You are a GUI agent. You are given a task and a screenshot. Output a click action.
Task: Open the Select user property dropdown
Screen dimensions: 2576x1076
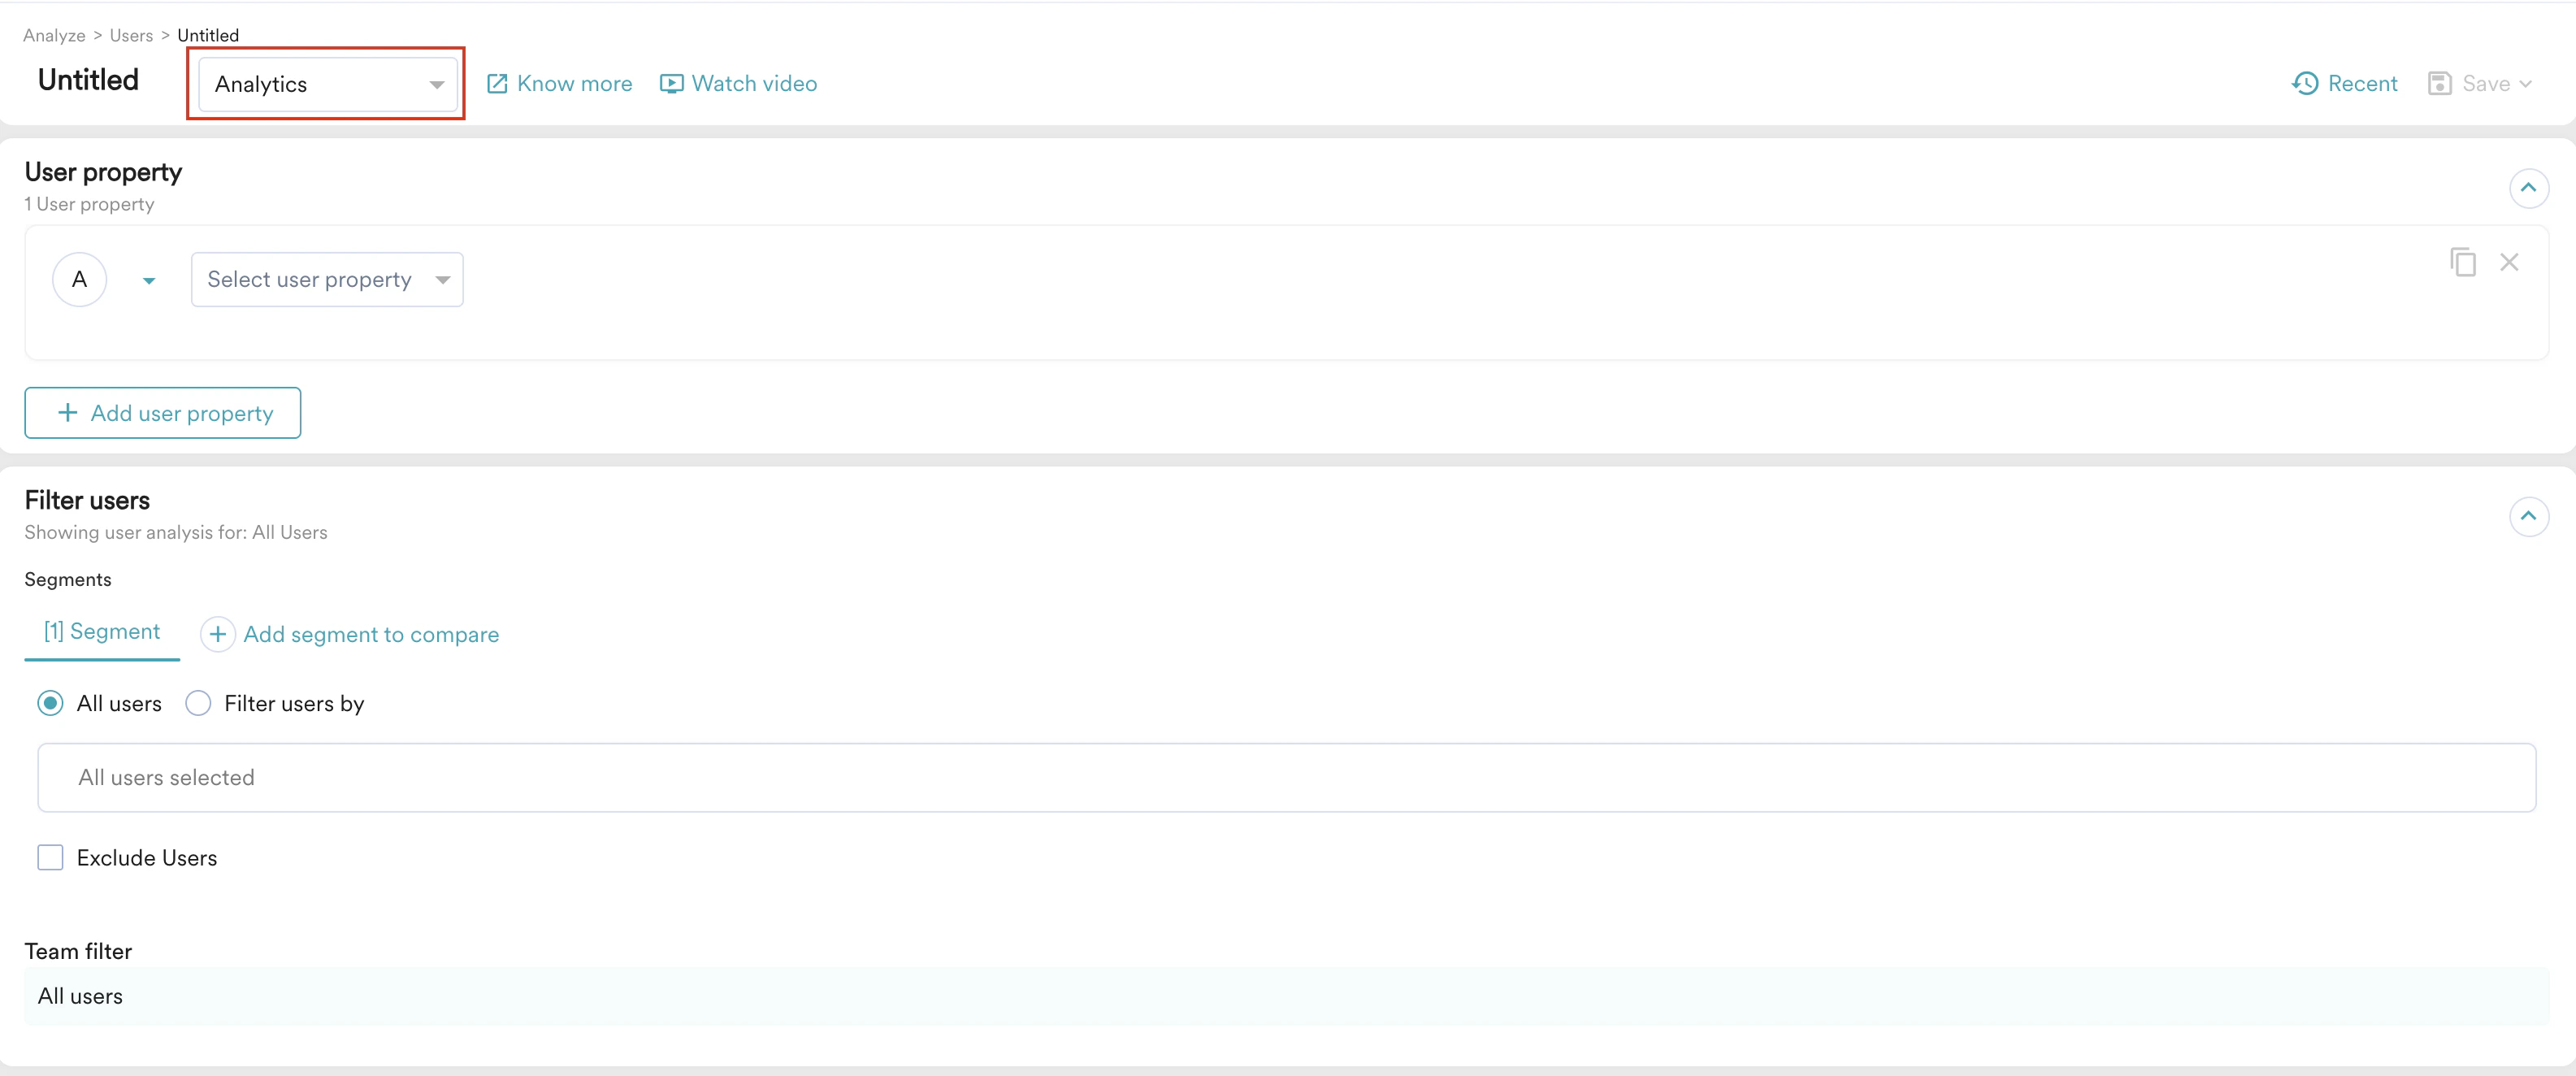(x=326, y=279)
